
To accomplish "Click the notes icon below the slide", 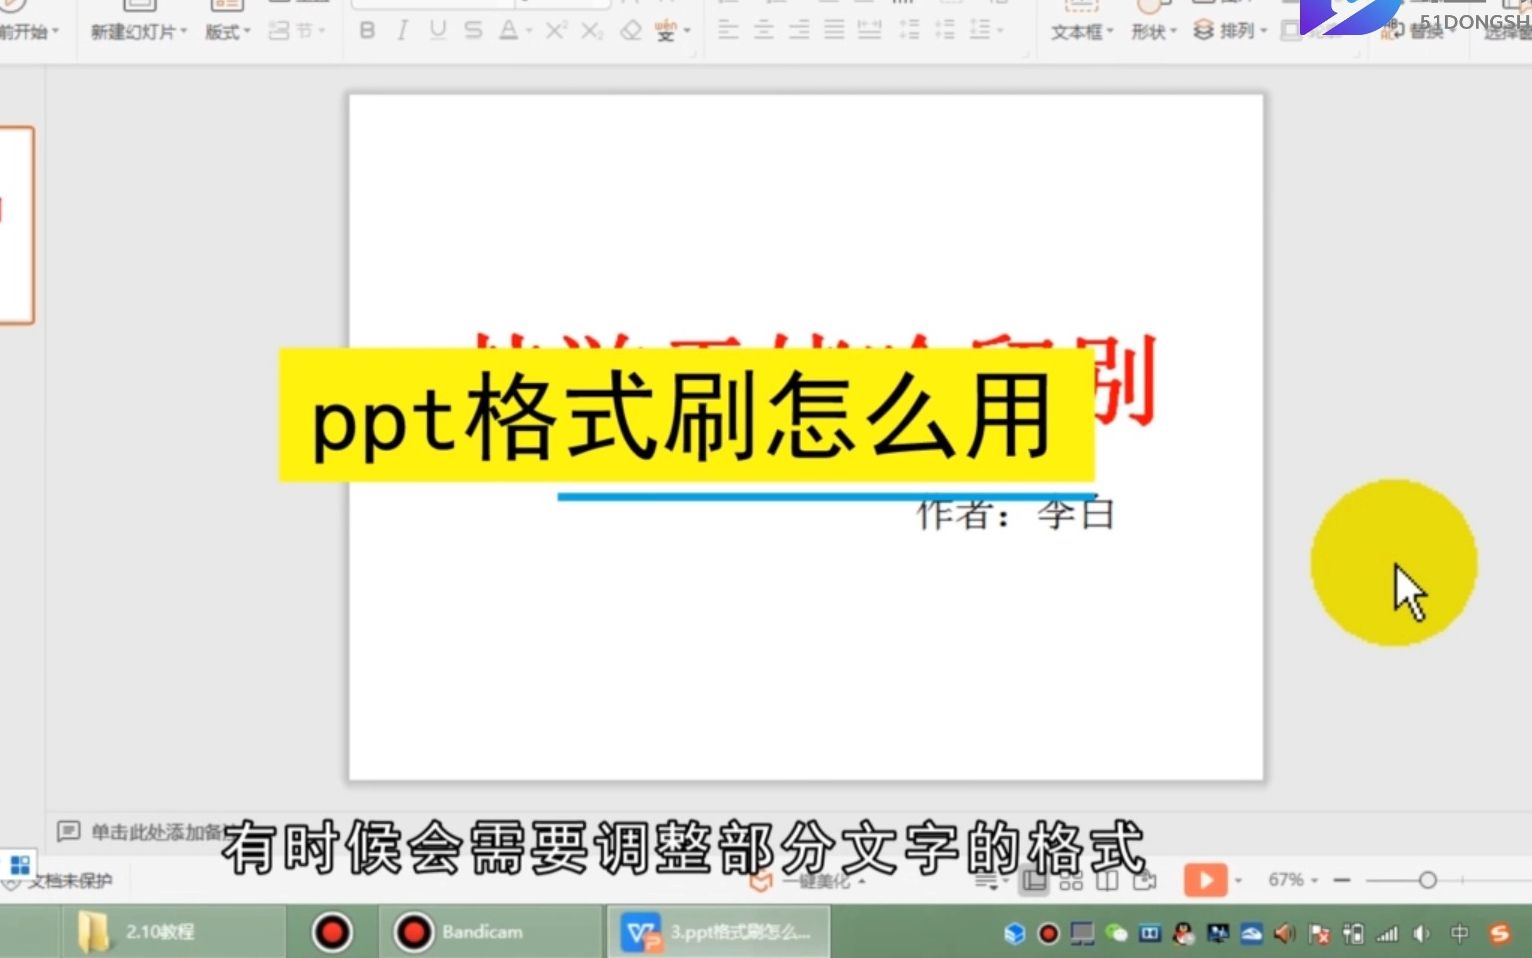I will 68,831.
